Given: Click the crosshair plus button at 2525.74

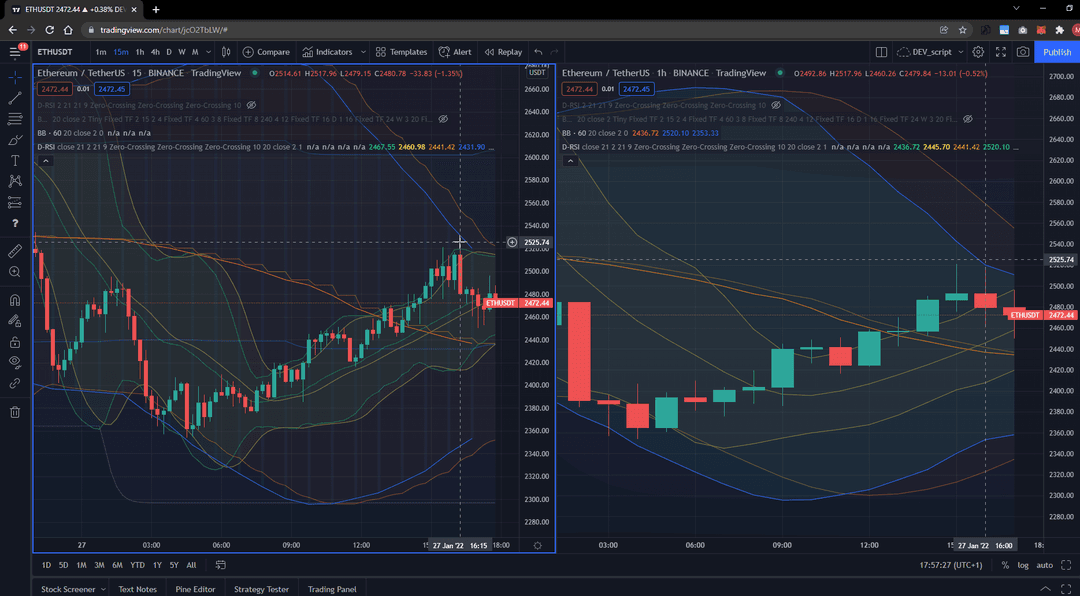Looking at the screenshot, I should point(512,242).
